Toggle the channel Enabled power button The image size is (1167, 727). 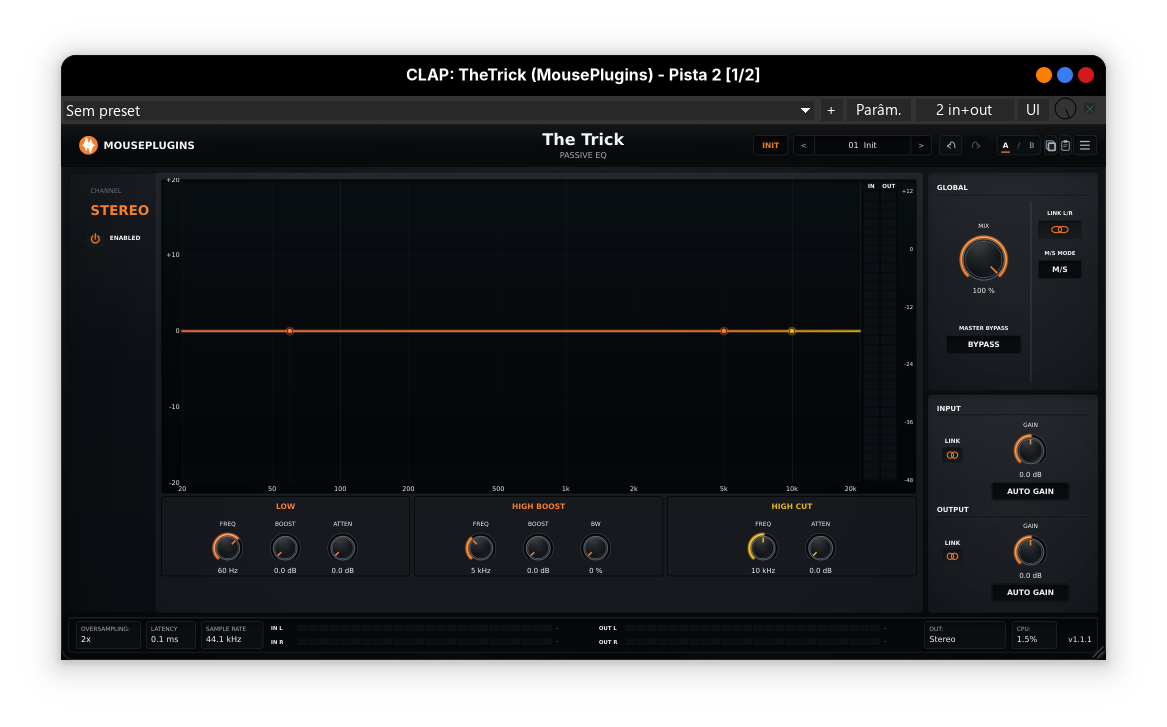95,238
